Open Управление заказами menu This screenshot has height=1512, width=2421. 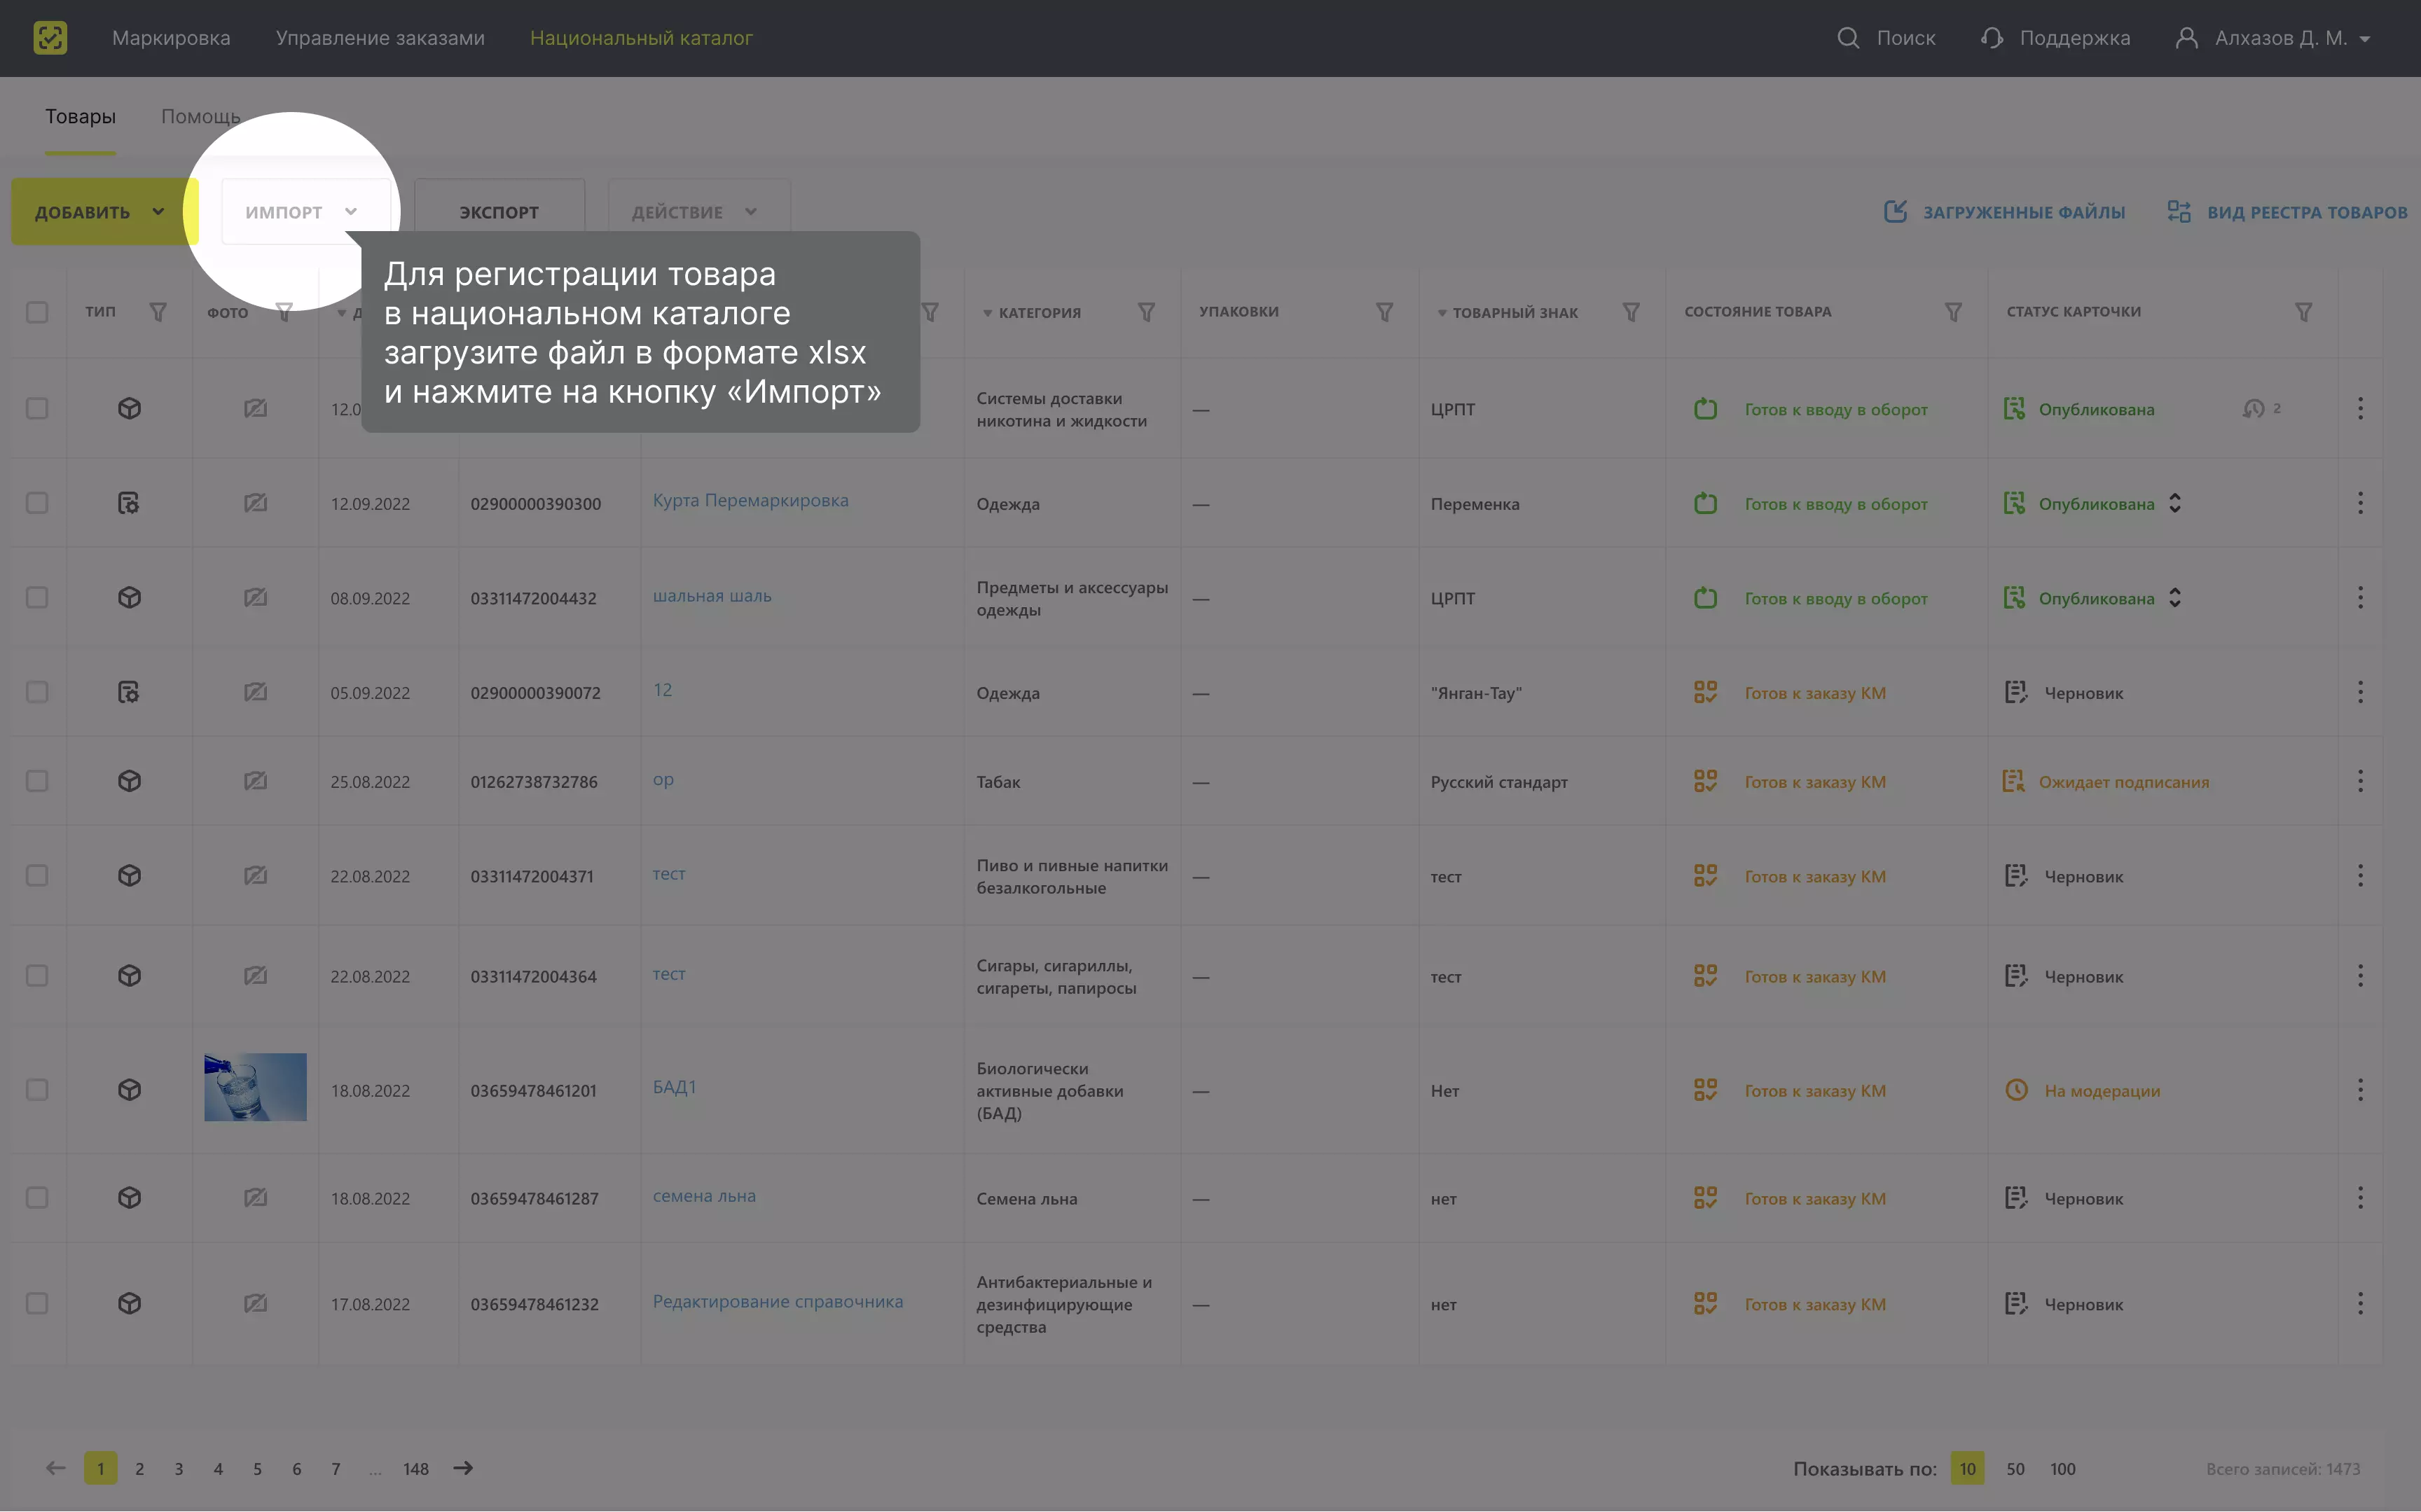coord(380,38)
